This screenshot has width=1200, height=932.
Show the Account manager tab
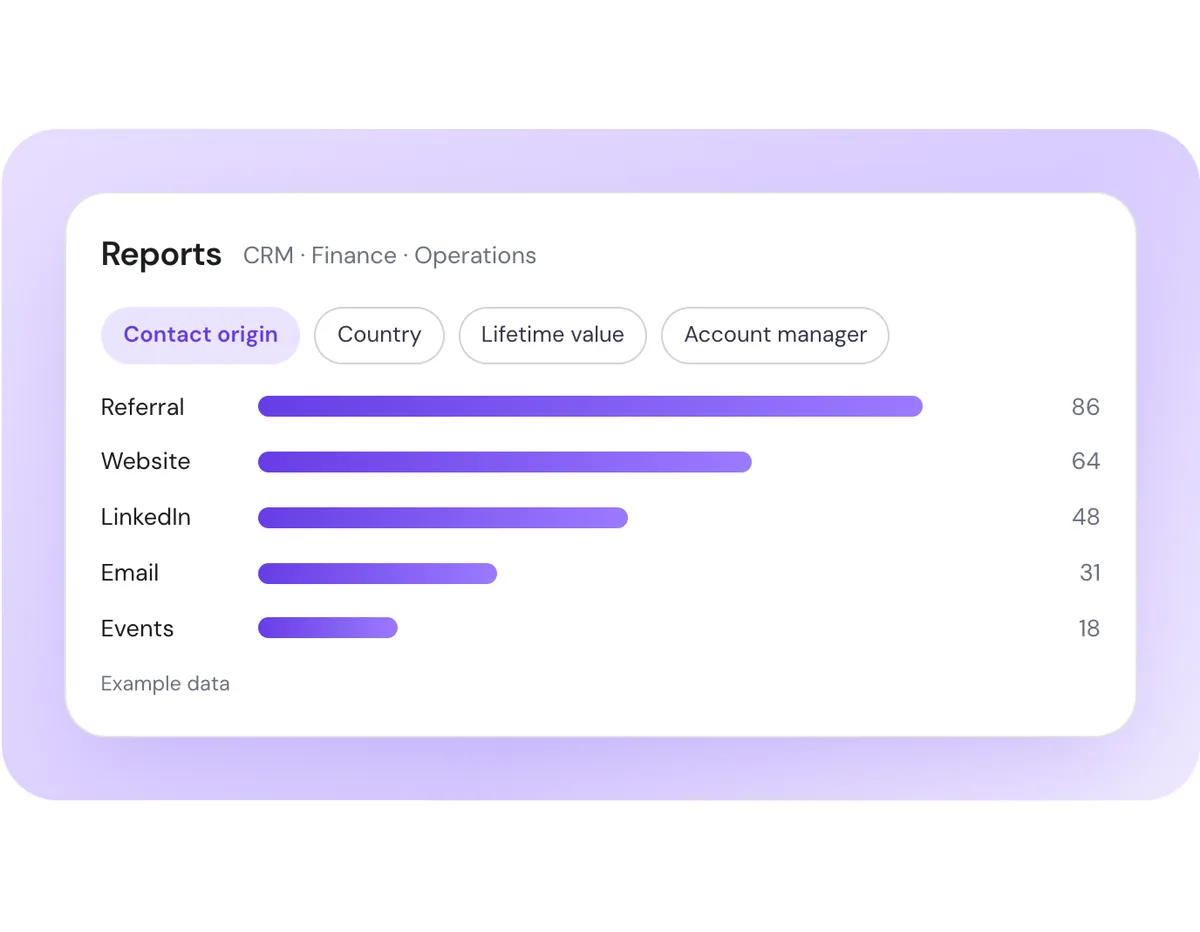[x=775, y=335]
